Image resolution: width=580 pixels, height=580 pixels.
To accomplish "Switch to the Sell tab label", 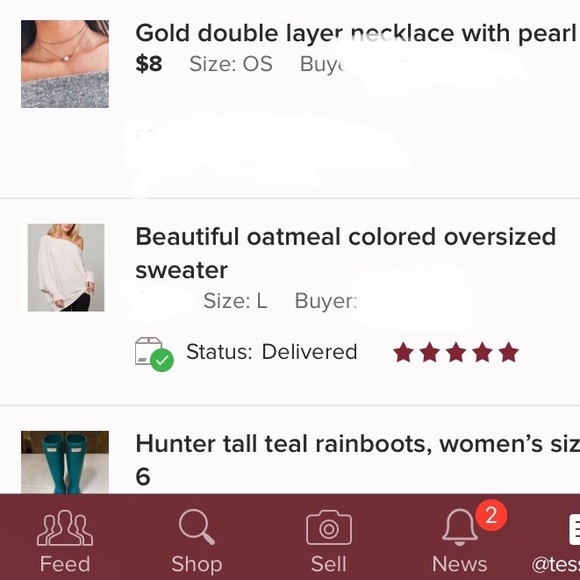I will point(329,564).
